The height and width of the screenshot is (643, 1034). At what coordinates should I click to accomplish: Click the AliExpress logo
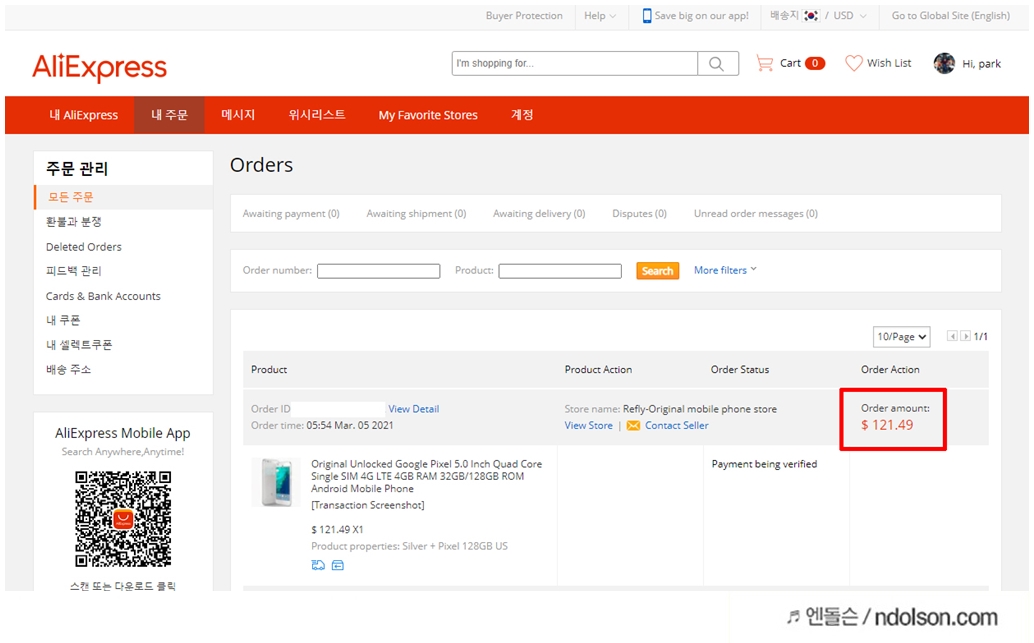(x=100, y=67)
